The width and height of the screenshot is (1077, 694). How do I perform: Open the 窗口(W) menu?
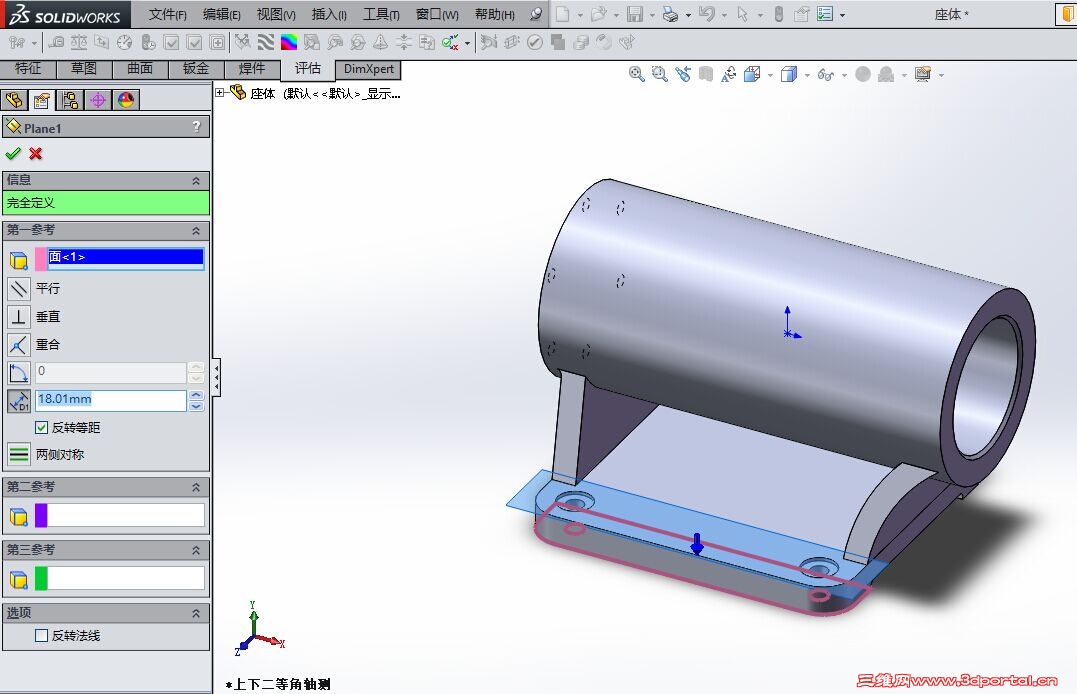(x=438, y=14)
